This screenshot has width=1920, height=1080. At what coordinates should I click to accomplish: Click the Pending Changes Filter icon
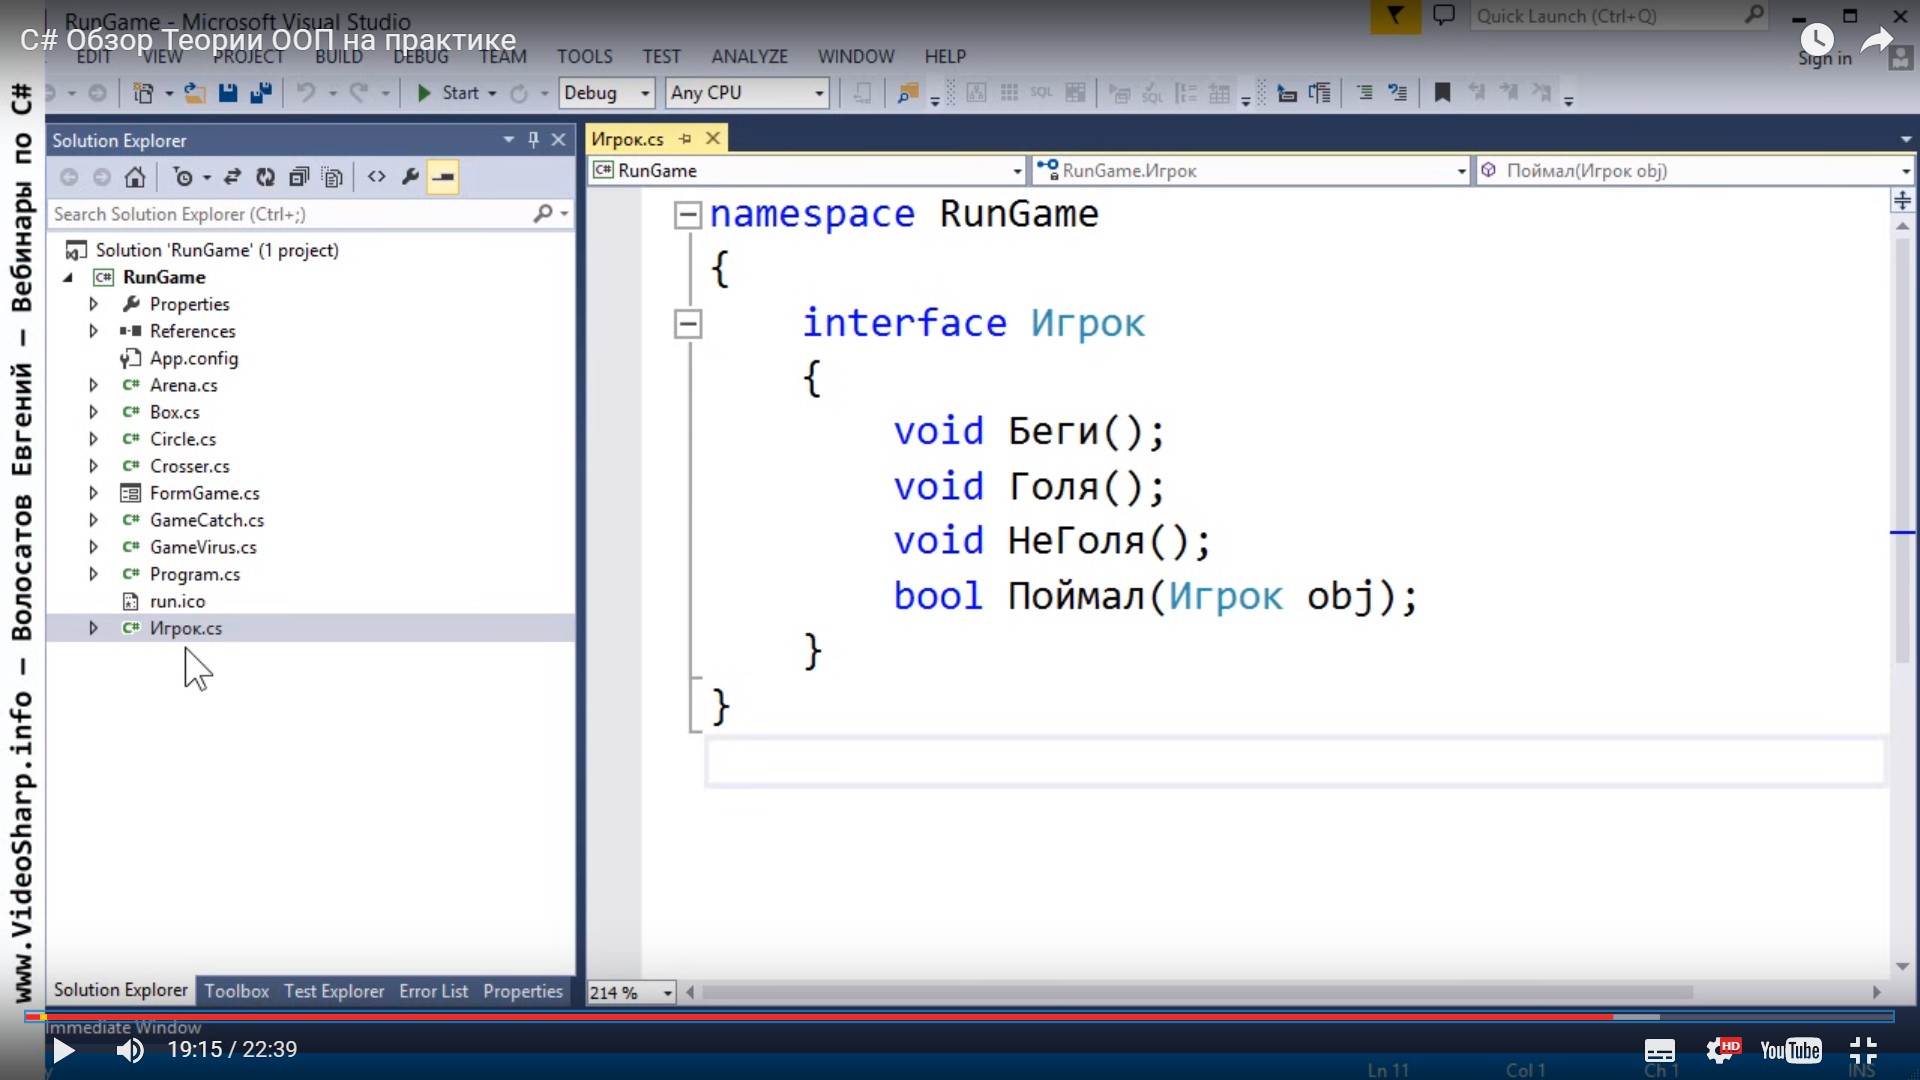pyautogui.click(x=183, y=177)
